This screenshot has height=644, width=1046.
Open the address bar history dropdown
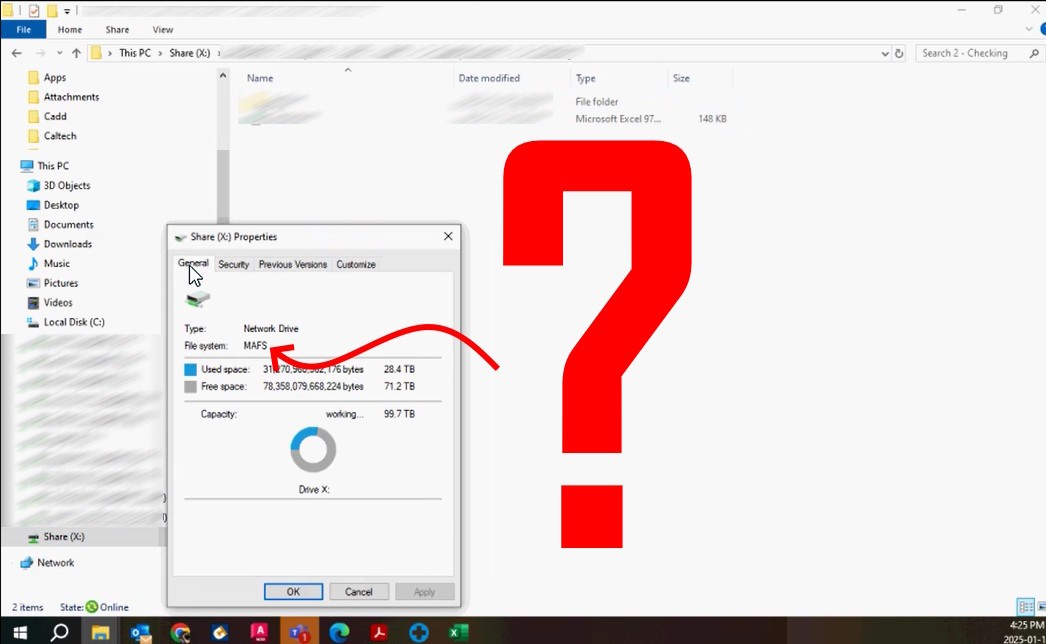pyautogui.click(x=885, y=53)
